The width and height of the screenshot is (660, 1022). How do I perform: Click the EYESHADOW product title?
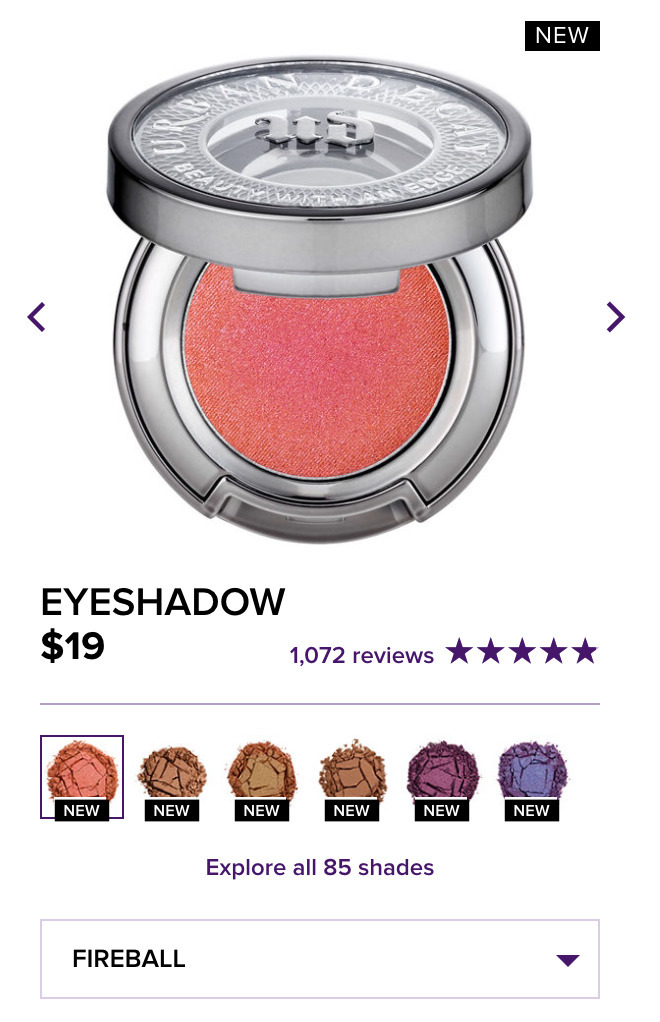(x=163, y=602)
